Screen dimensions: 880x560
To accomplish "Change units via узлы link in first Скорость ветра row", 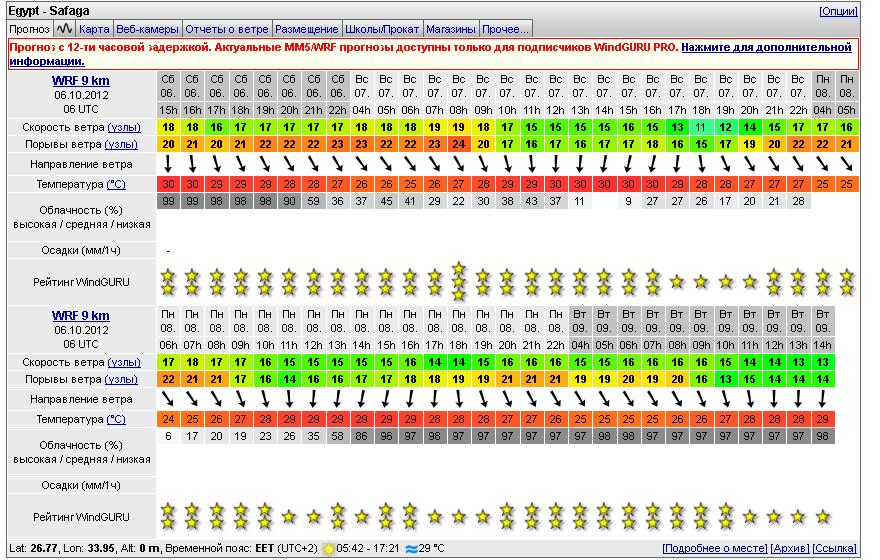I will (124, 127).
